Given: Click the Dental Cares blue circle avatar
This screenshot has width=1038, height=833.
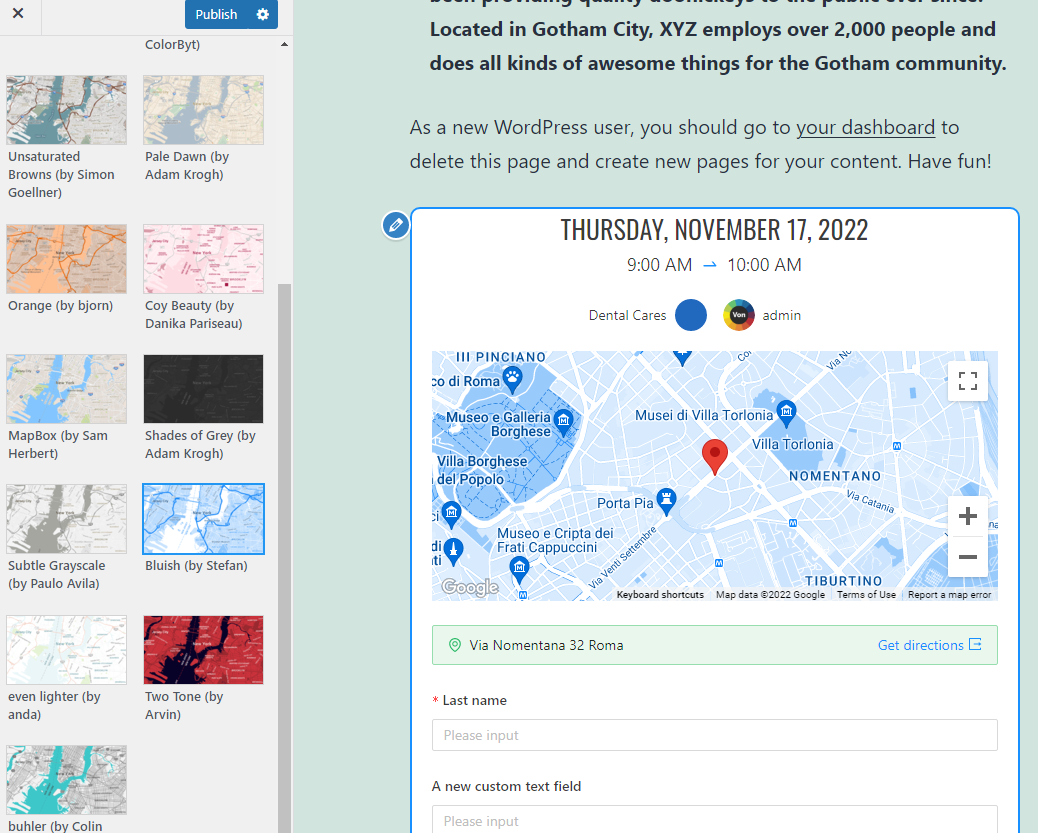Looking at the screenshot, I should [690, 315].
